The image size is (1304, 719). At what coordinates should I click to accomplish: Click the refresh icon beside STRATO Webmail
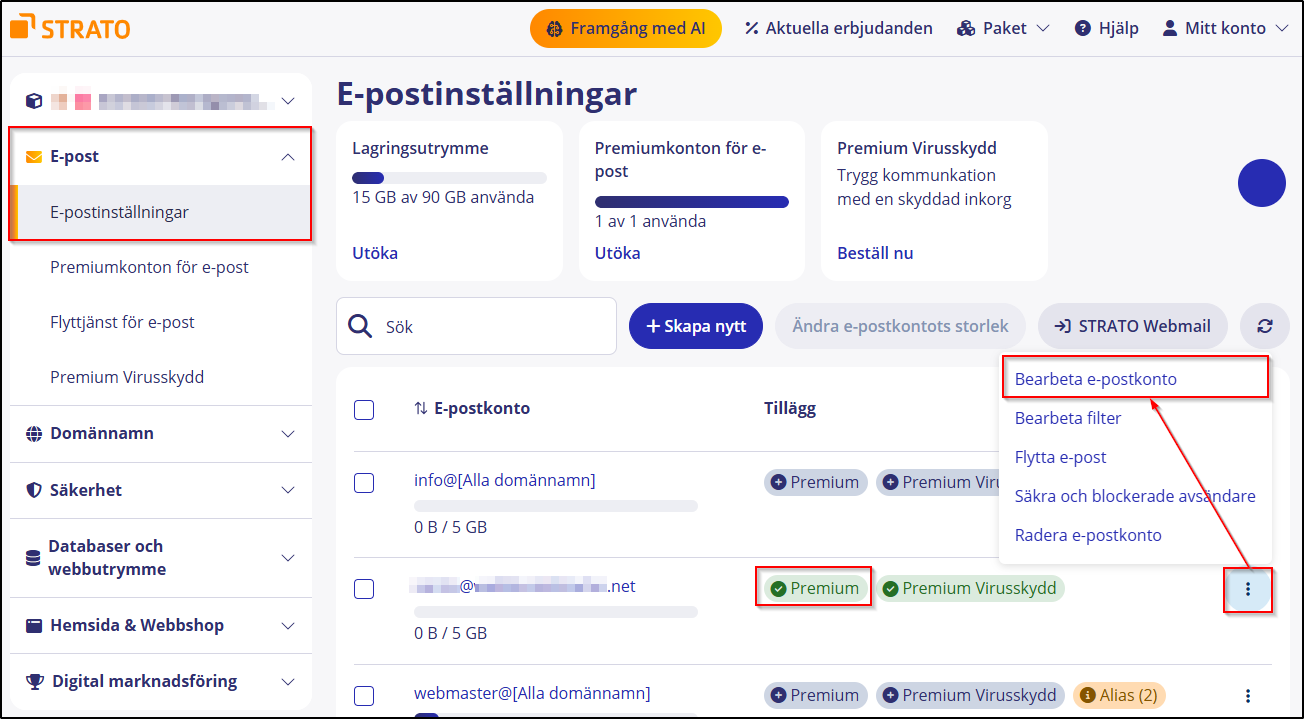click(1264, 325)
